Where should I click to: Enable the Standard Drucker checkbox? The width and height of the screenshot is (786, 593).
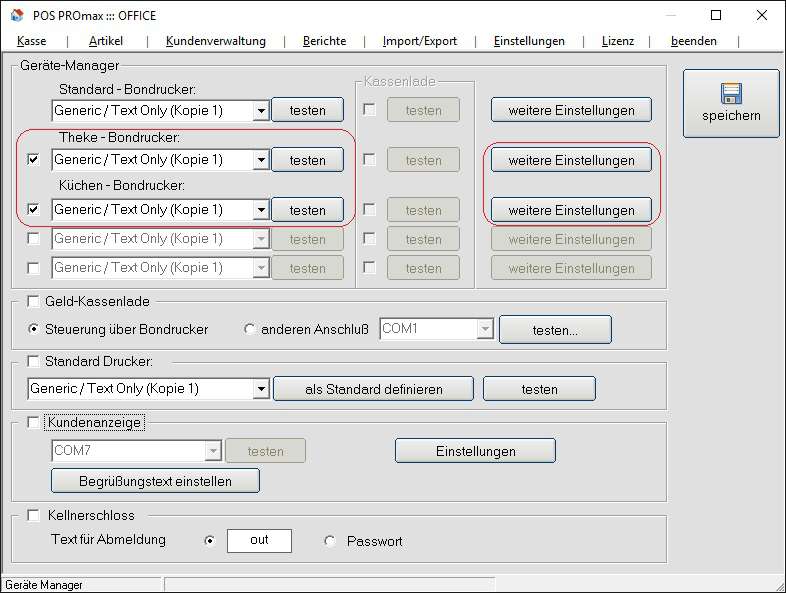pyautogui.click(x=33, y=361)
